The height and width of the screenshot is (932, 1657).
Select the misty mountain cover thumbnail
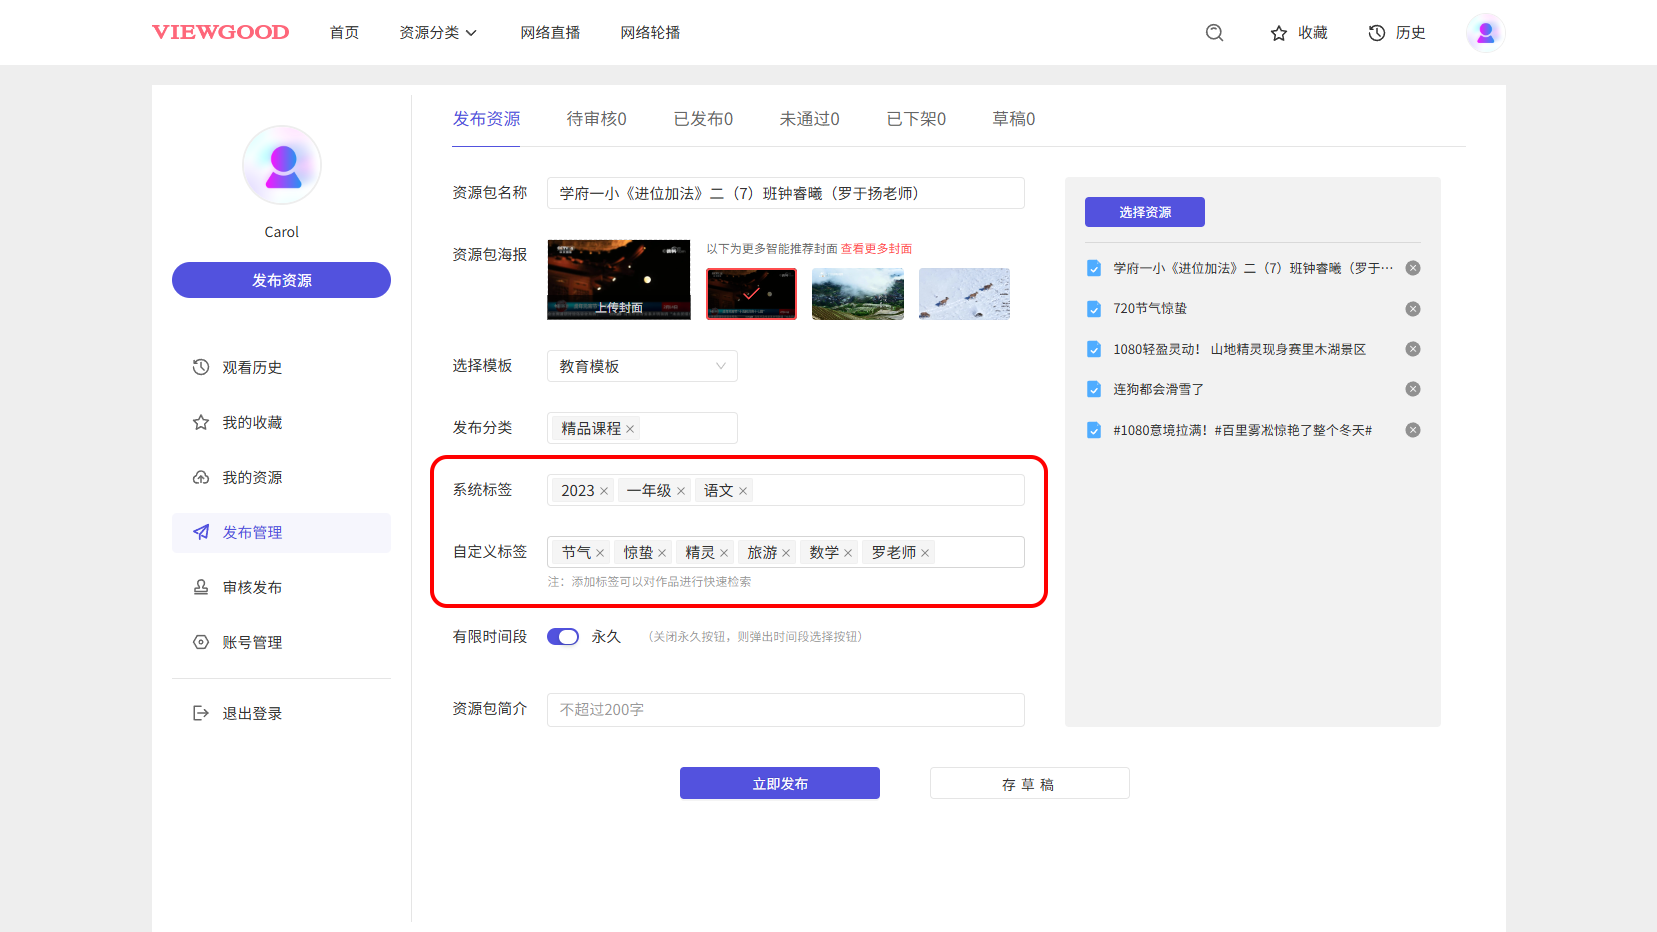click(858, 294)
